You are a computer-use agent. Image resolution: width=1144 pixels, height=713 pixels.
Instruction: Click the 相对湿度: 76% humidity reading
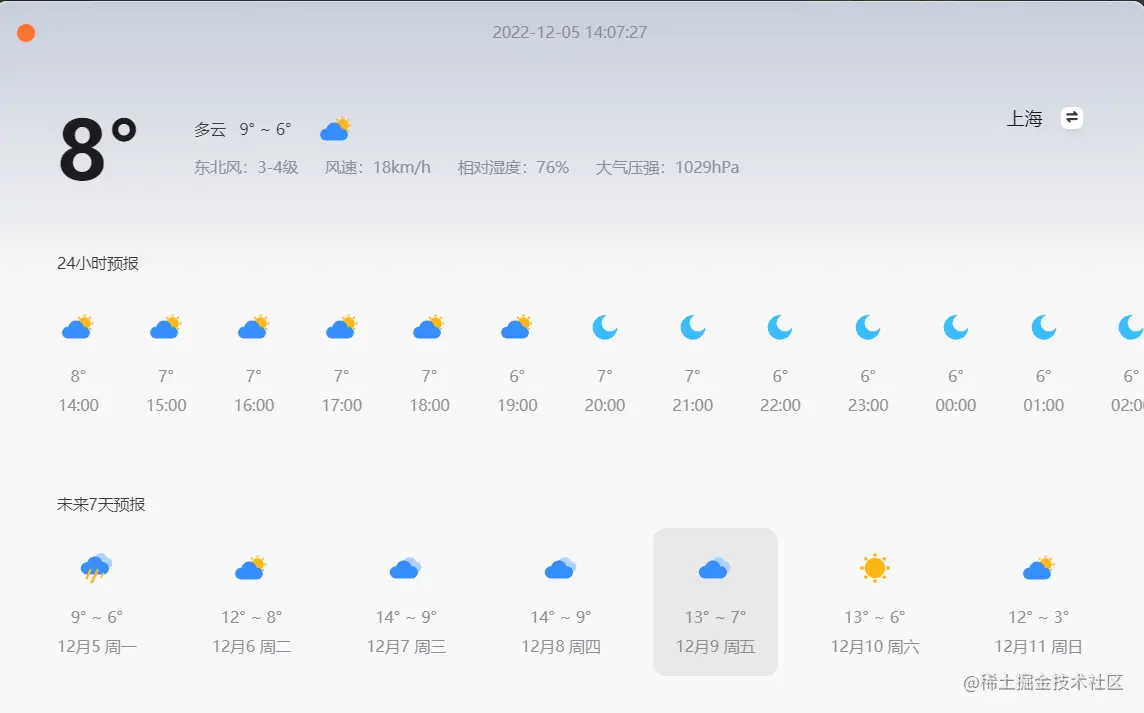(x=514, y=167)
